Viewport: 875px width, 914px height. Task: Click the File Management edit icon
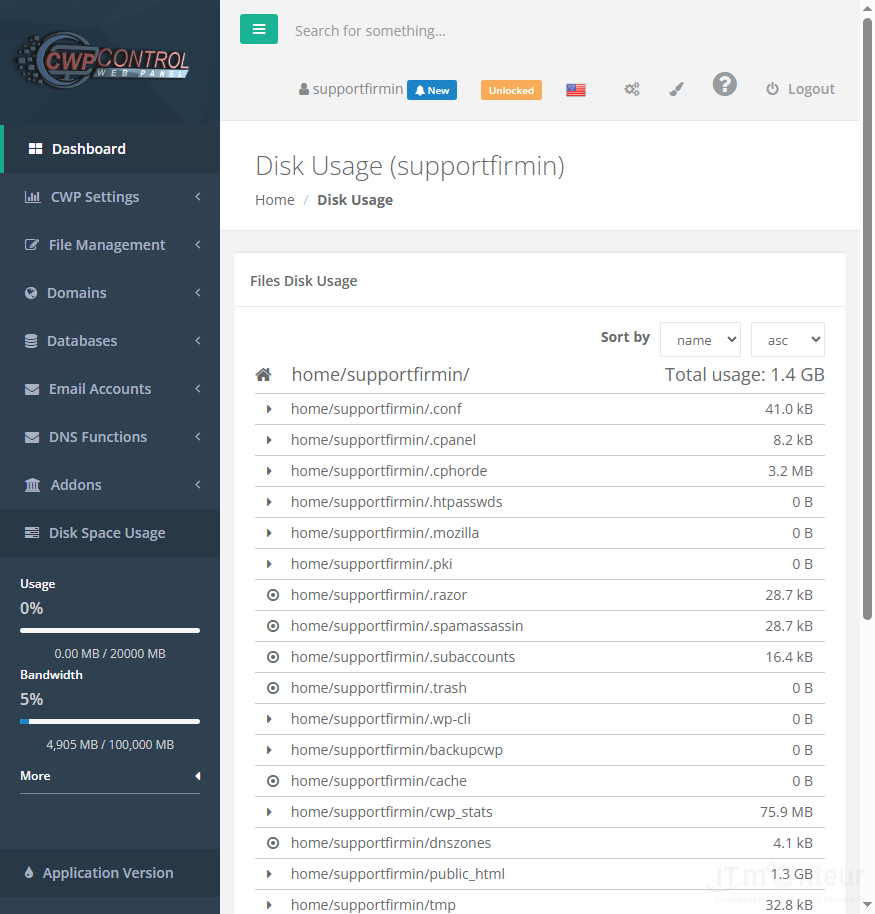pyautogui.click(x=32, y=245)
